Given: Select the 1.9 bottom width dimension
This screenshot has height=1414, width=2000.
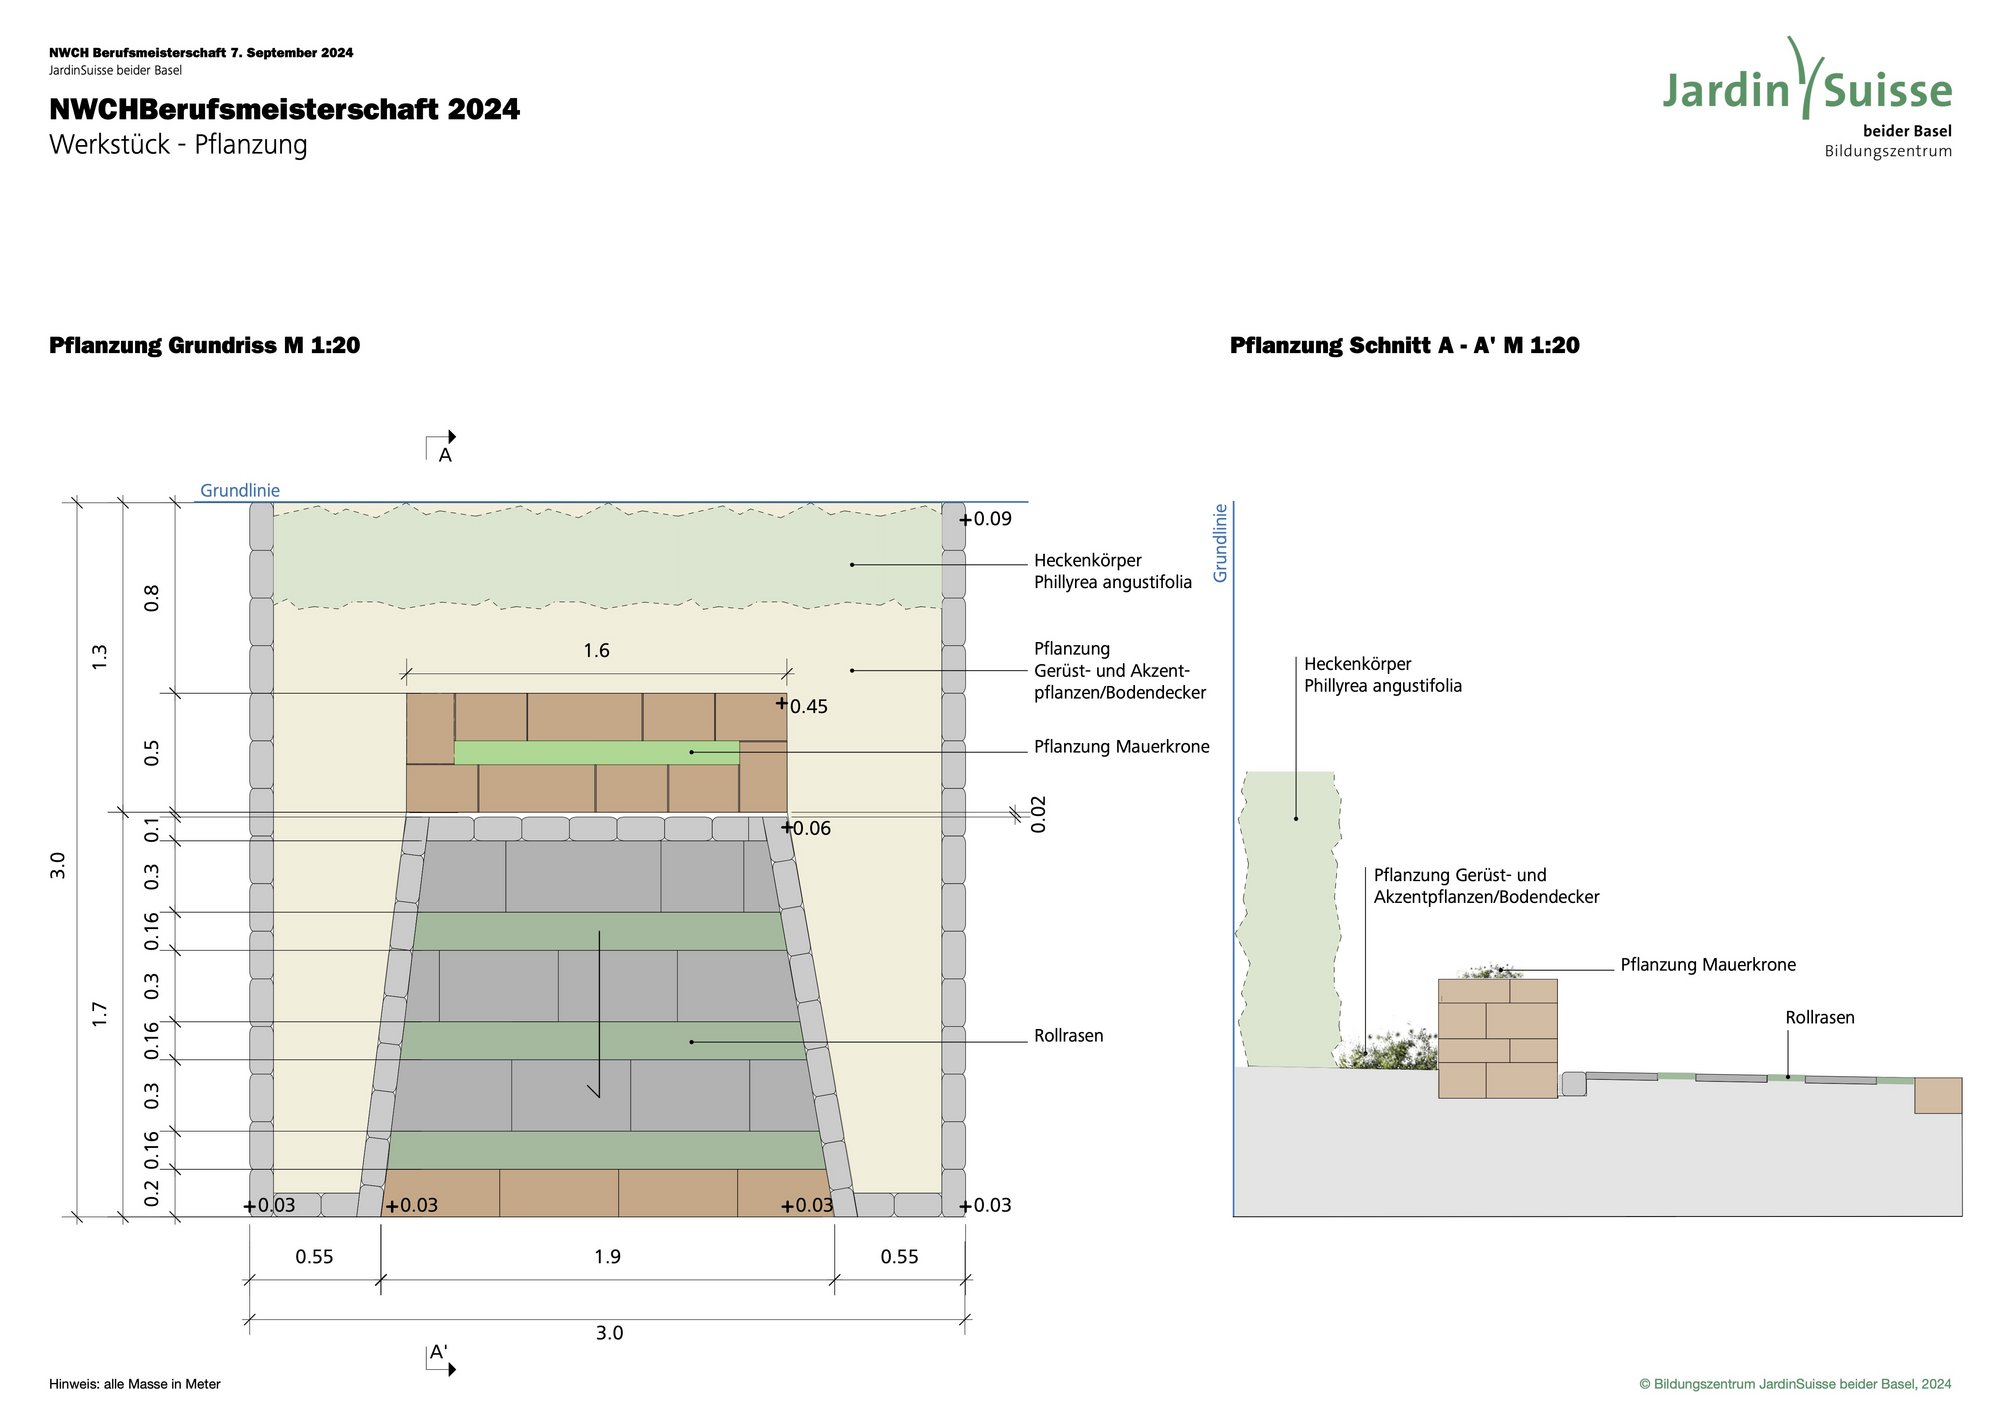Looking at the screenshot, I should 607,1257.
